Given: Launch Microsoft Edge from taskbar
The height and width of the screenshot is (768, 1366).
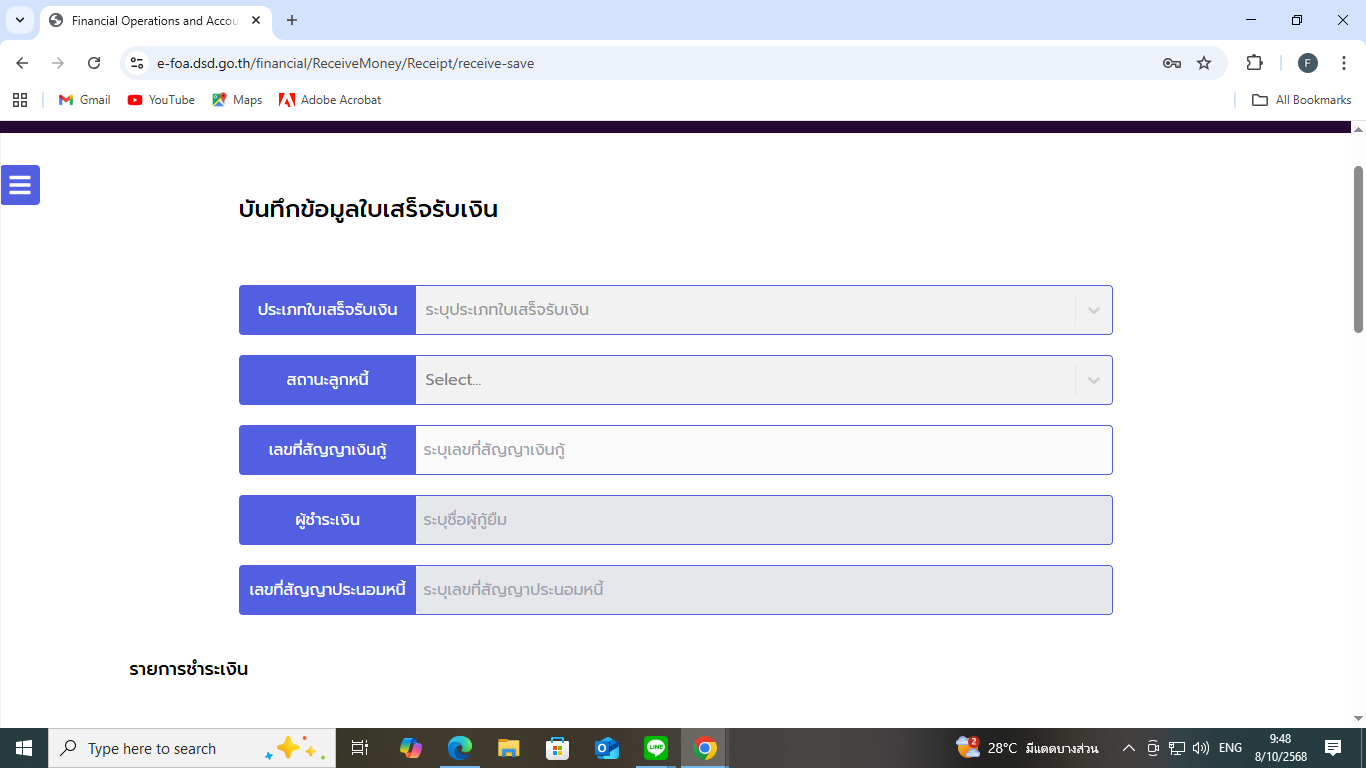Looking at the screenshot, I should click(460, 748).
